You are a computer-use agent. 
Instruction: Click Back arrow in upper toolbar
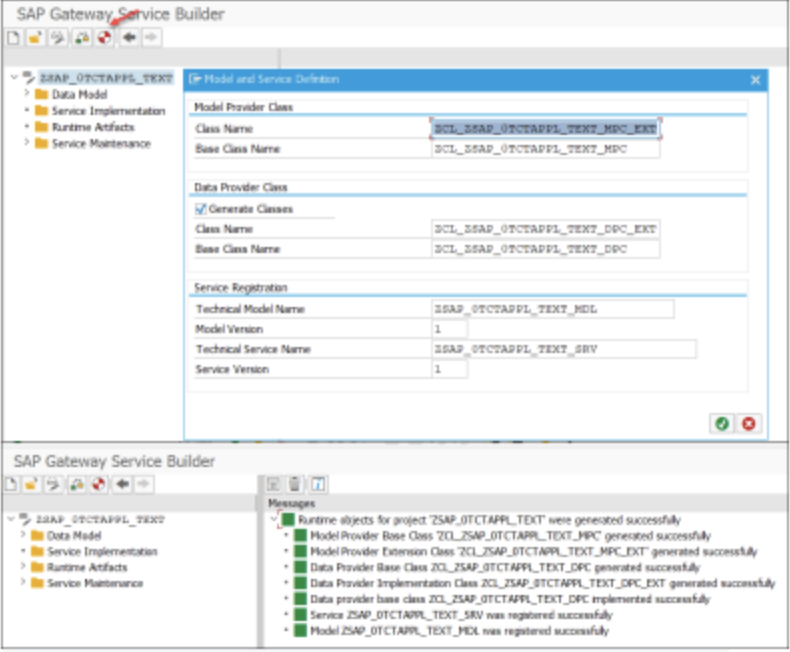click(129, 37)
